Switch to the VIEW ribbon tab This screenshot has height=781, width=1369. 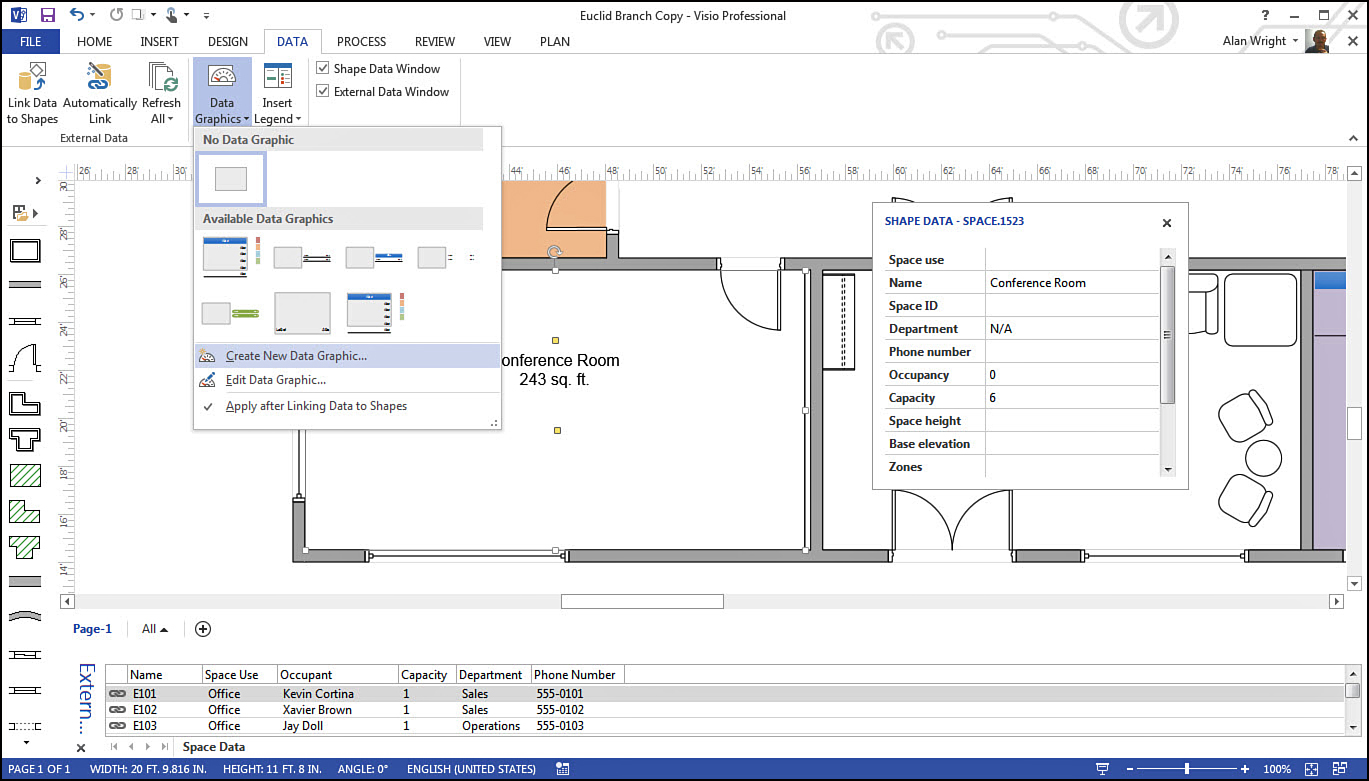tap(497, 42)
